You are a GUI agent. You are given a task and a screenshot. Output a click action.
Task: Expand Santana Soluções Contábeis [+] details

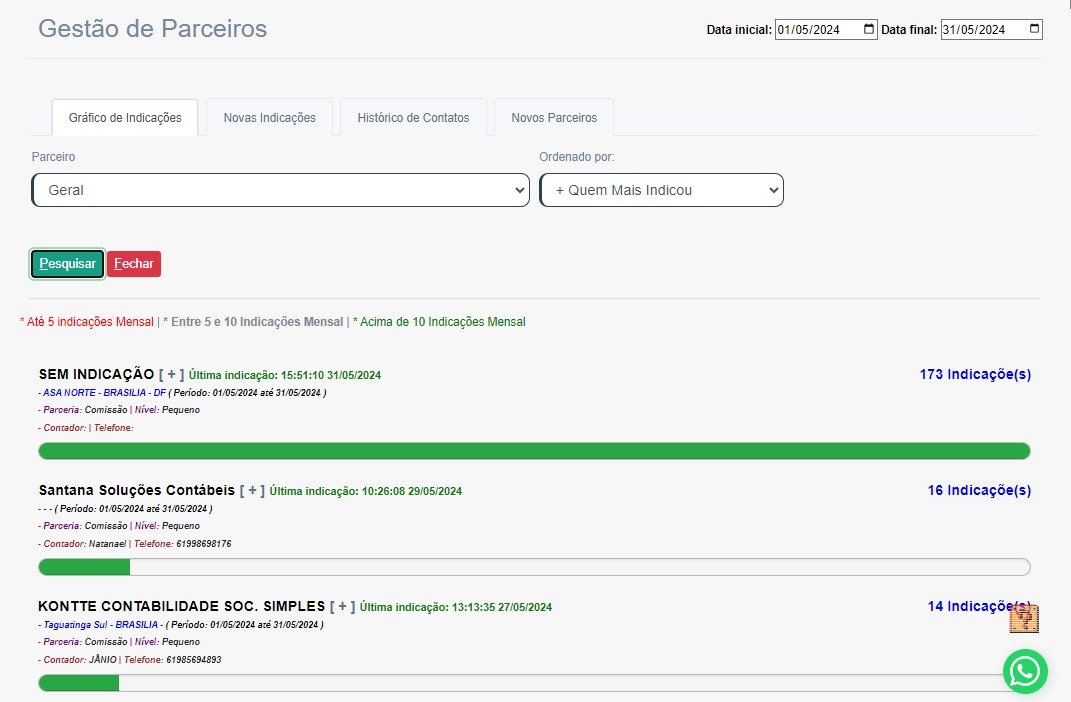point(252,490)
